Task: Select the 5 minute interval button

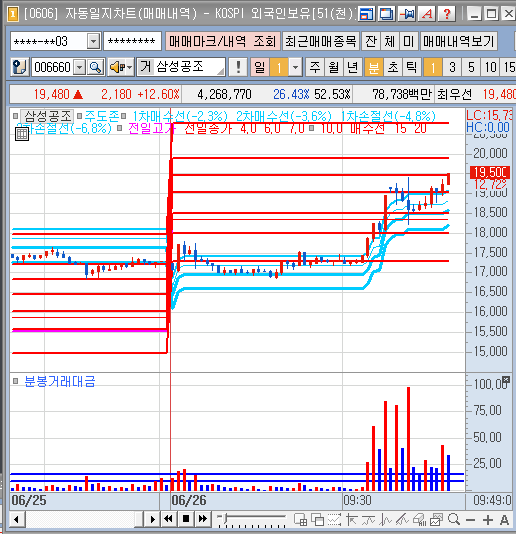Action: tap(471, 67)
